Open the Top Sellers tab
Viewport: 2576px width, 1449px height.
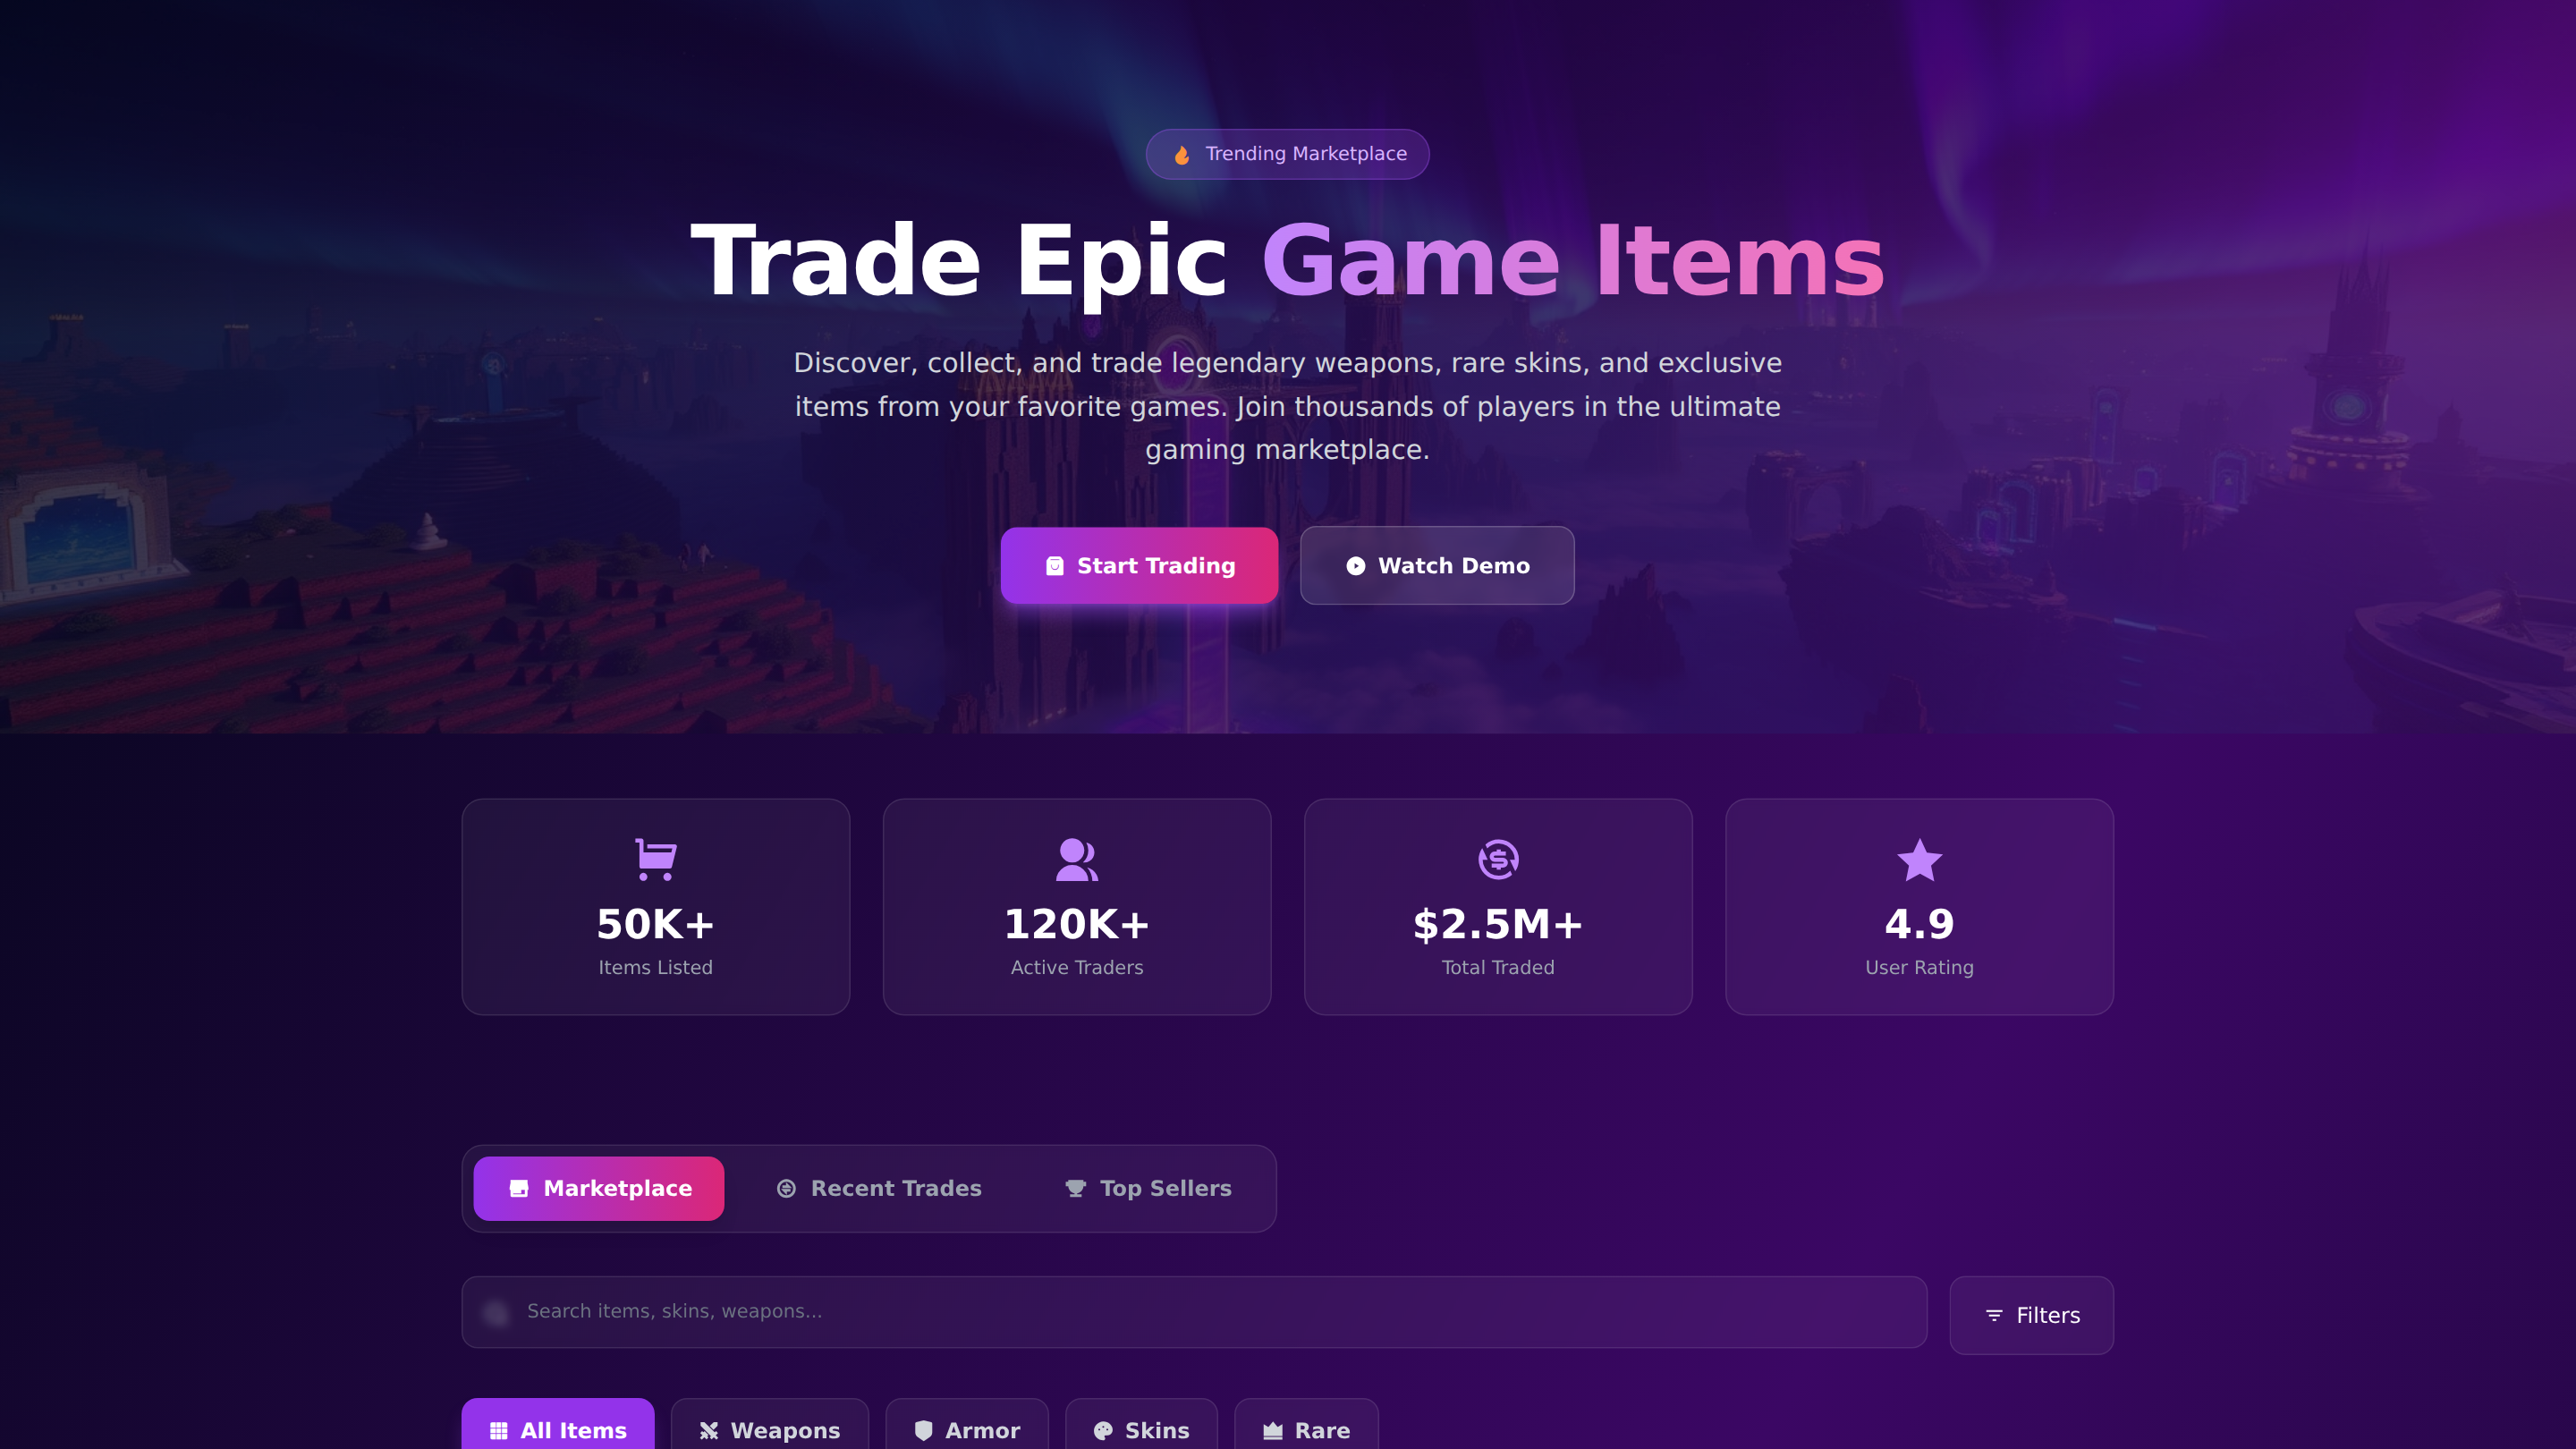pyautogui.click(x=1148, y=1188)
